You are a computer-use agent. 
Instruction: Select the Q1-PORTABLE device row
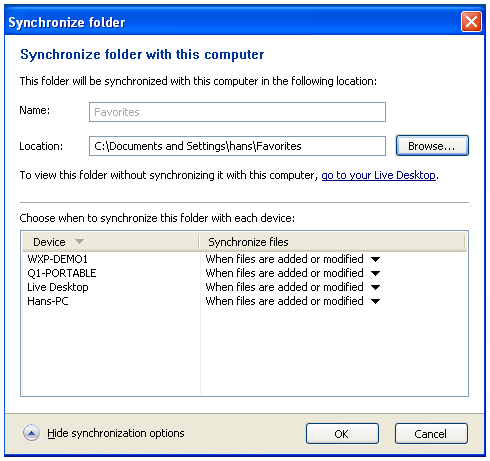[245, 273]
